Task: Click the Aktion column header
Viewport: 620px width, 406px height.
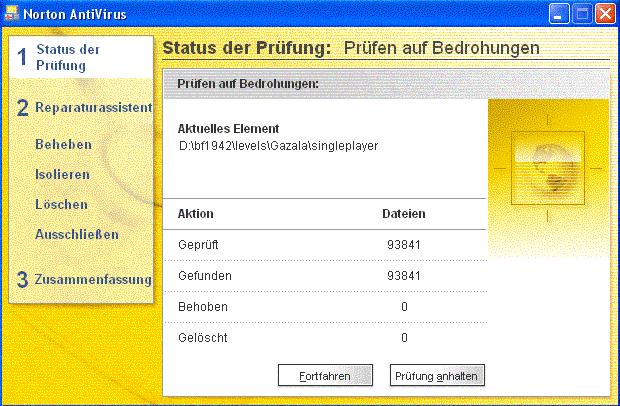Action: [x=195, y=214]
